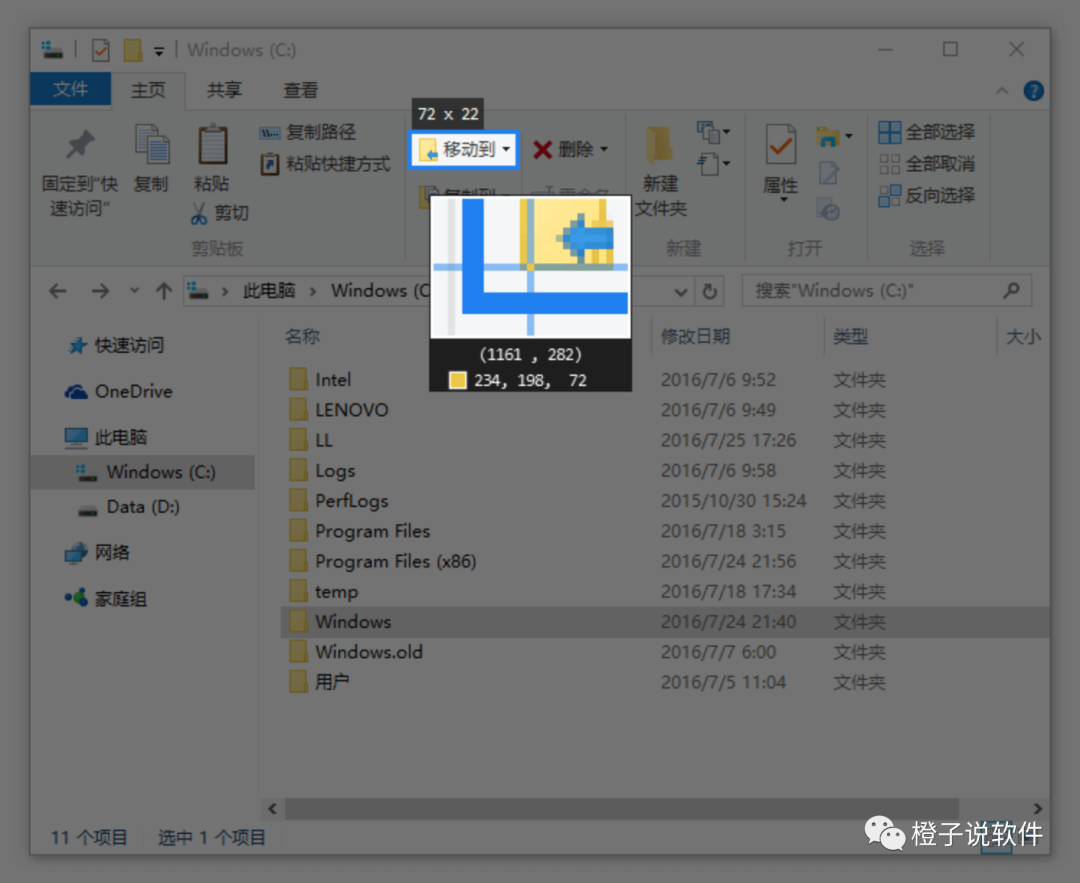Expand the Properties (属性) dropdown arrow
Image resolution: width=1080 pixels, height=883 pixels.
(783, 200)
